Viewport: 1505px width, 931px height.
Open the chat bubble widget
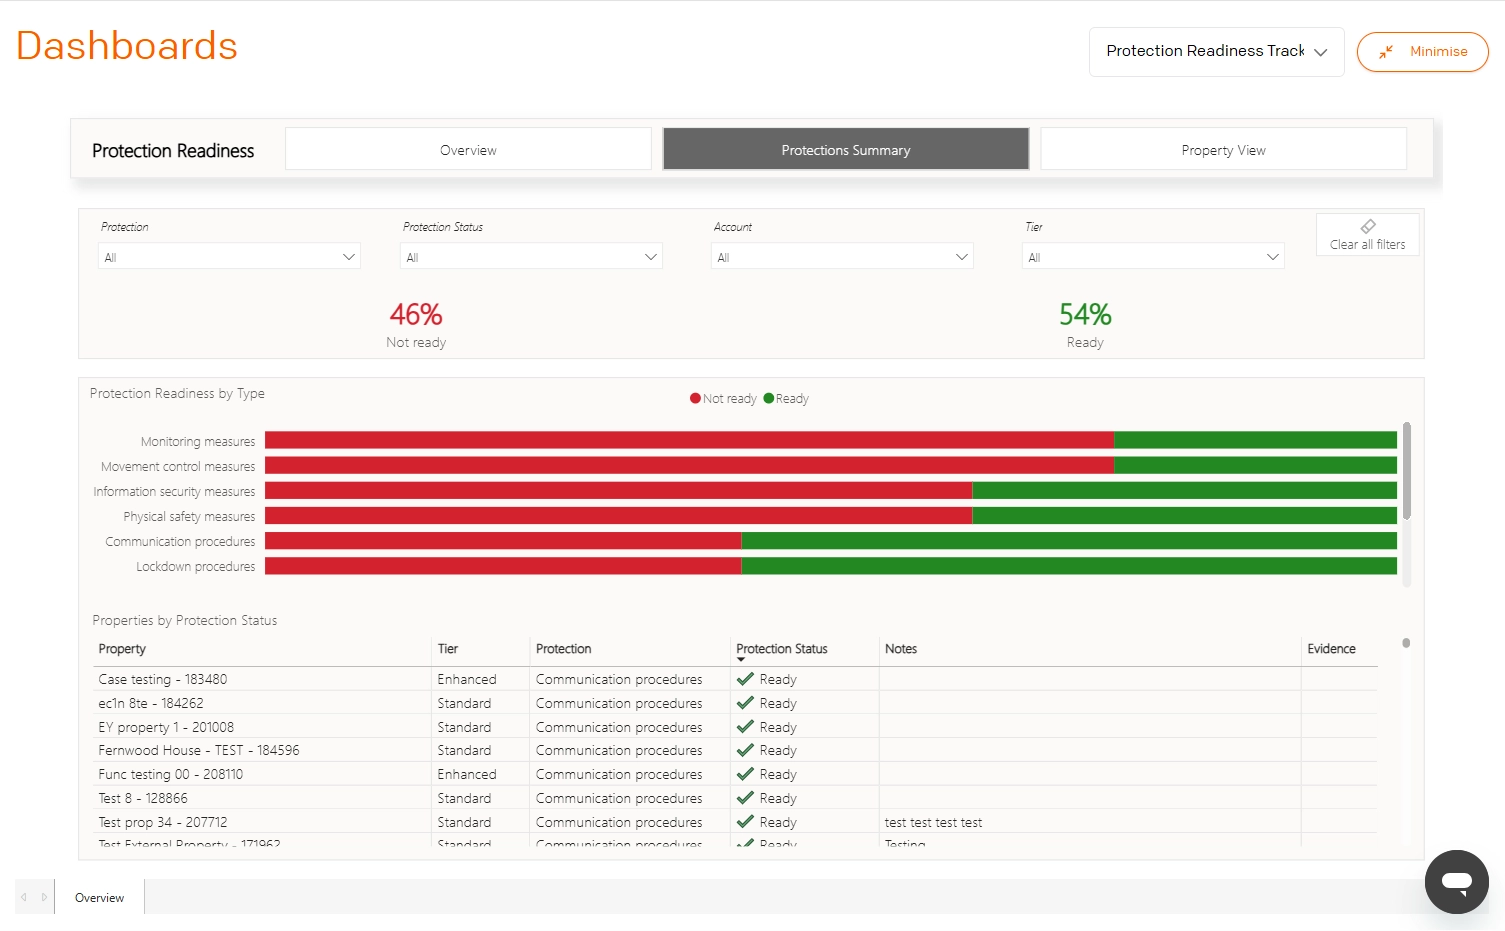(x=1457, y=882)
